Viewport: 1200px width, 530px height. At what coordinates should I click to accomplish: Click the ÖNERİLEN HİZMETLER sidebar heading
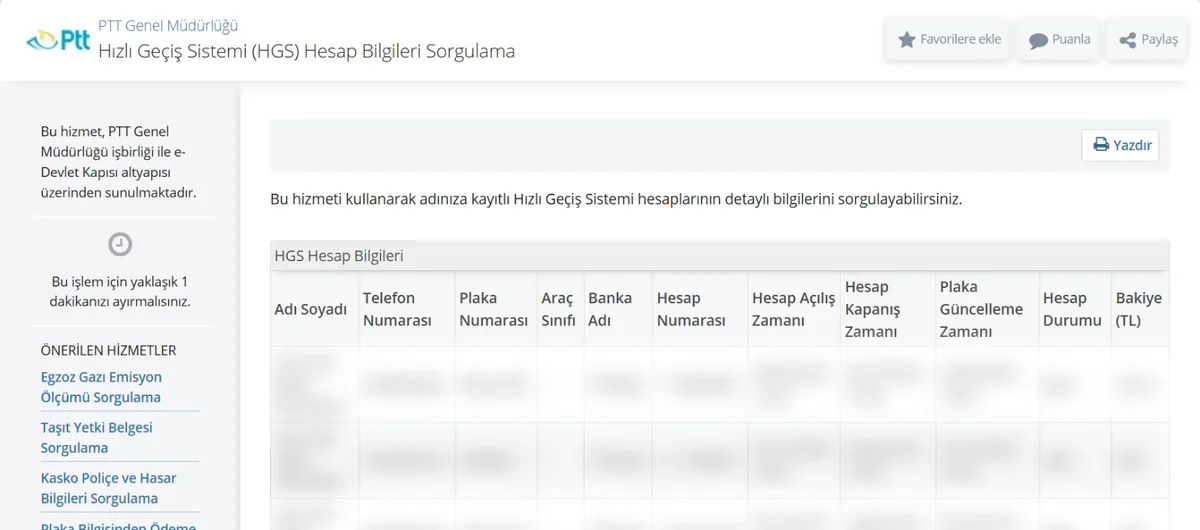[108, 350]
